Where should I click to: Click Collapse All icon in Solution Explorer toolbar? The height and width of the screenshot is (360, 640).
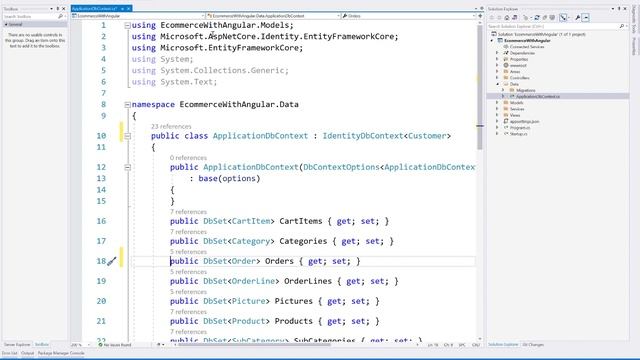pos(545,18)
